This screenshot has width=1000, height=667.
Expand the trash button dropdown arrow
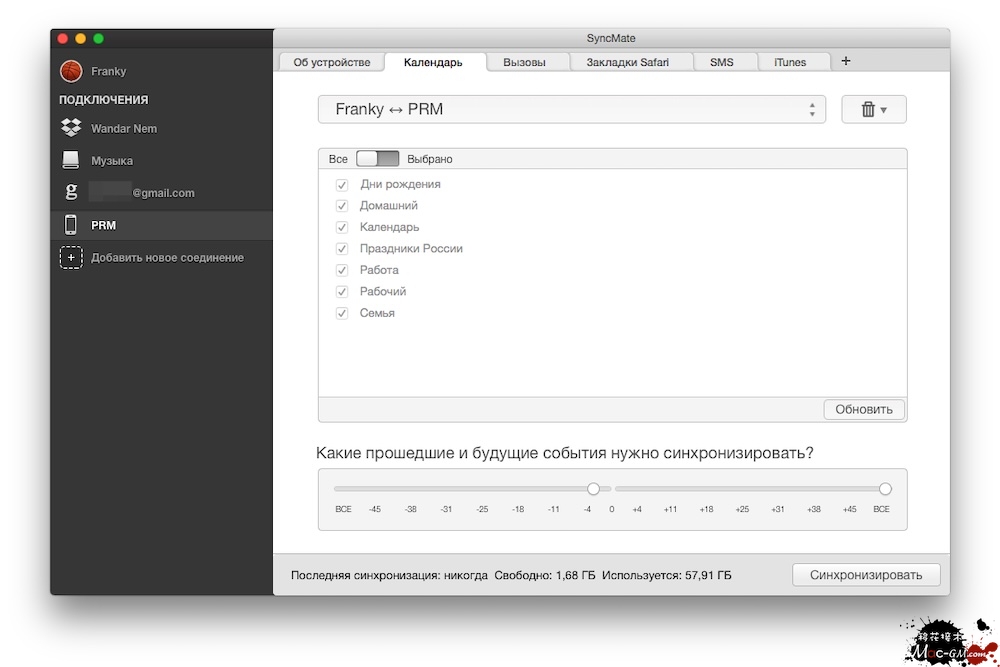point(884,110)
